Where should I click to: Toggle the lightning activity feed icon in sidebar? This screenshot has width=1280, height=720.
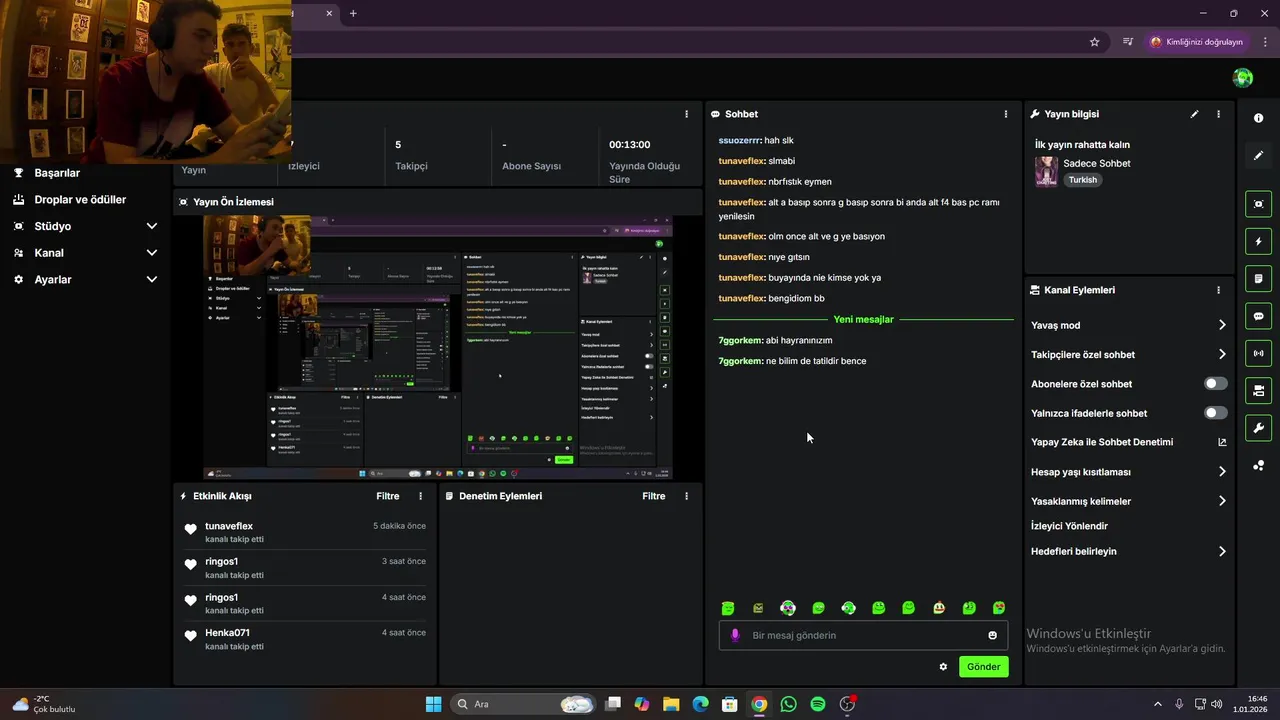1258,241
